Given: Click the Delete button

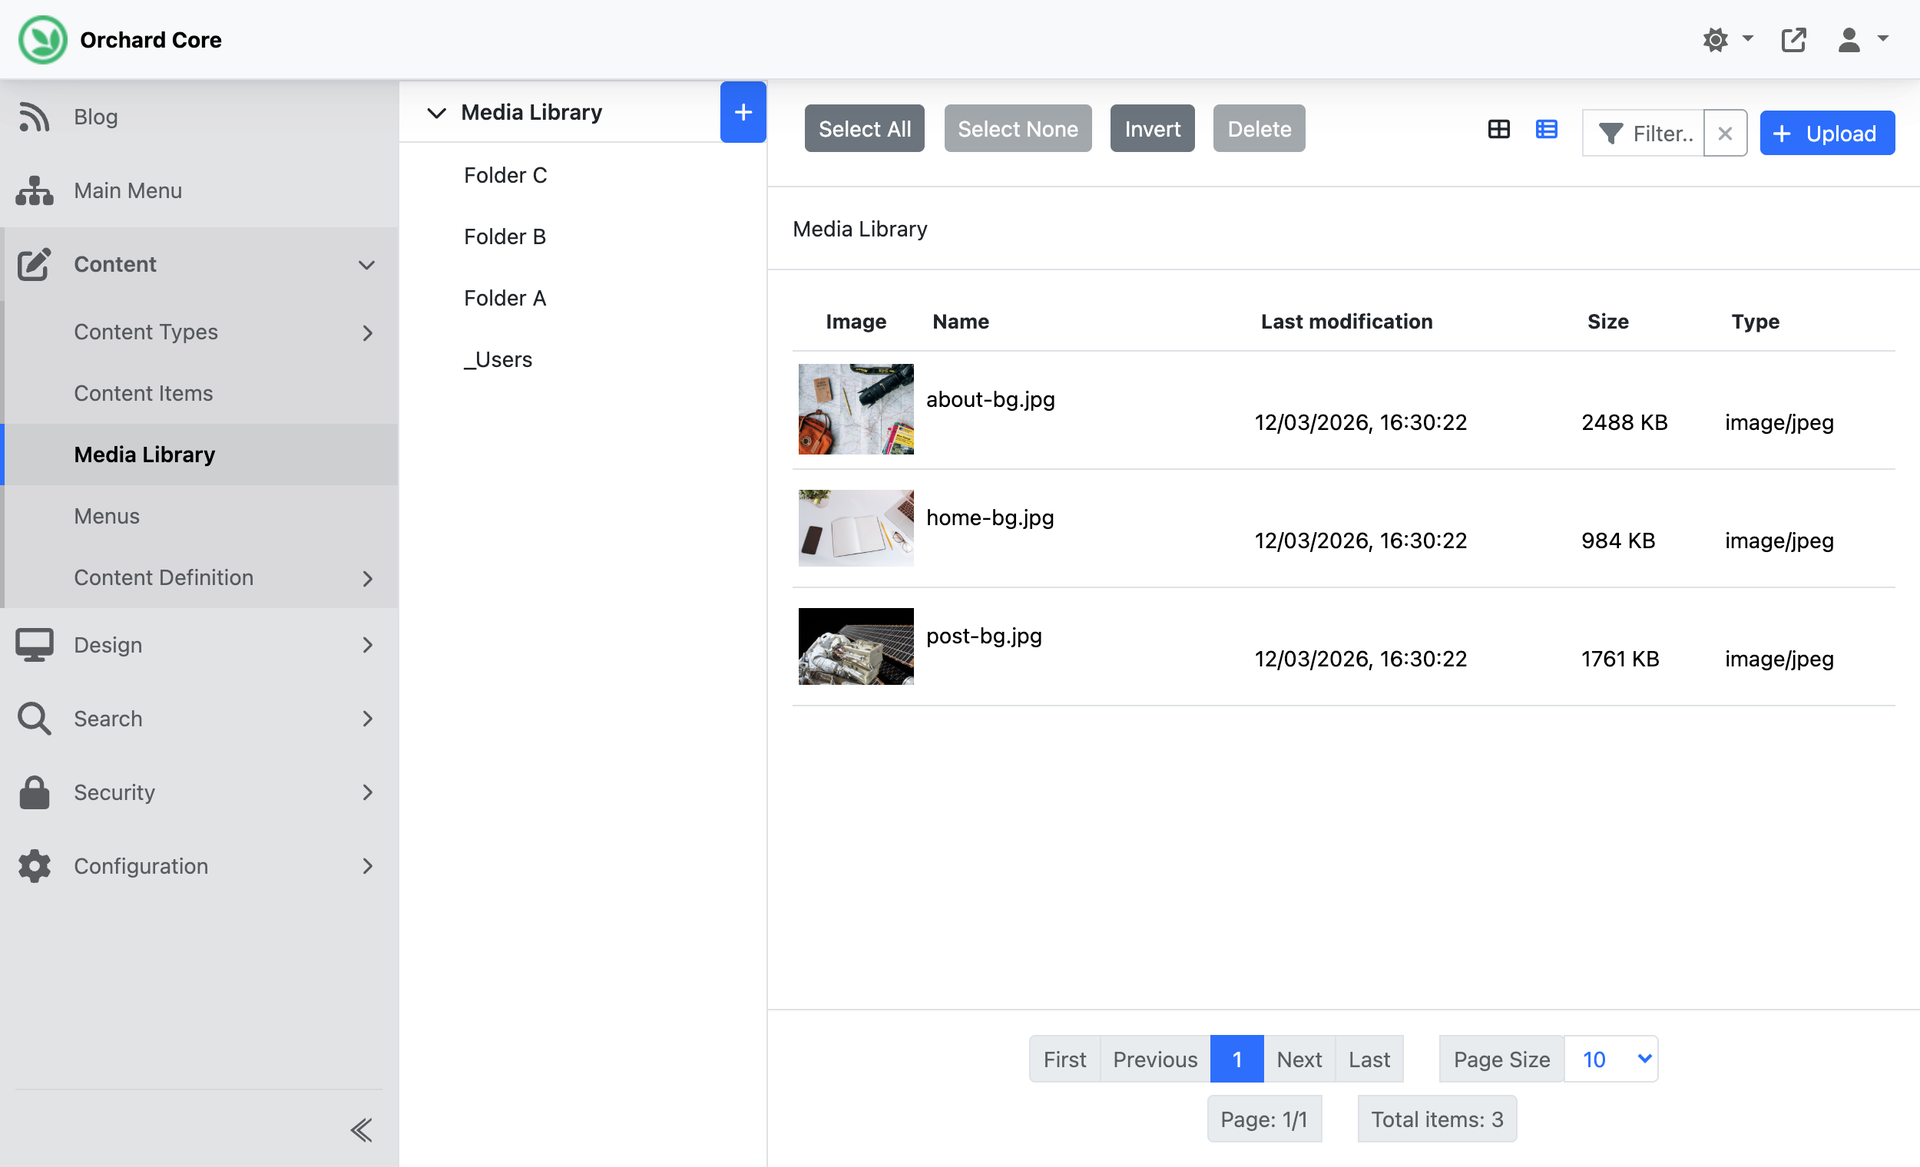Looking at the screenshot, I should (x=1259, y=129).
